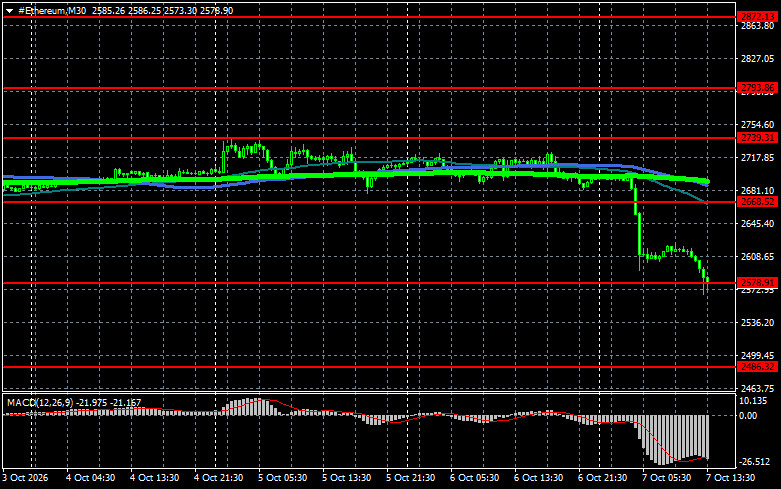Click the time axis label 7 Oct 13:30

click(x=731, y=478)
